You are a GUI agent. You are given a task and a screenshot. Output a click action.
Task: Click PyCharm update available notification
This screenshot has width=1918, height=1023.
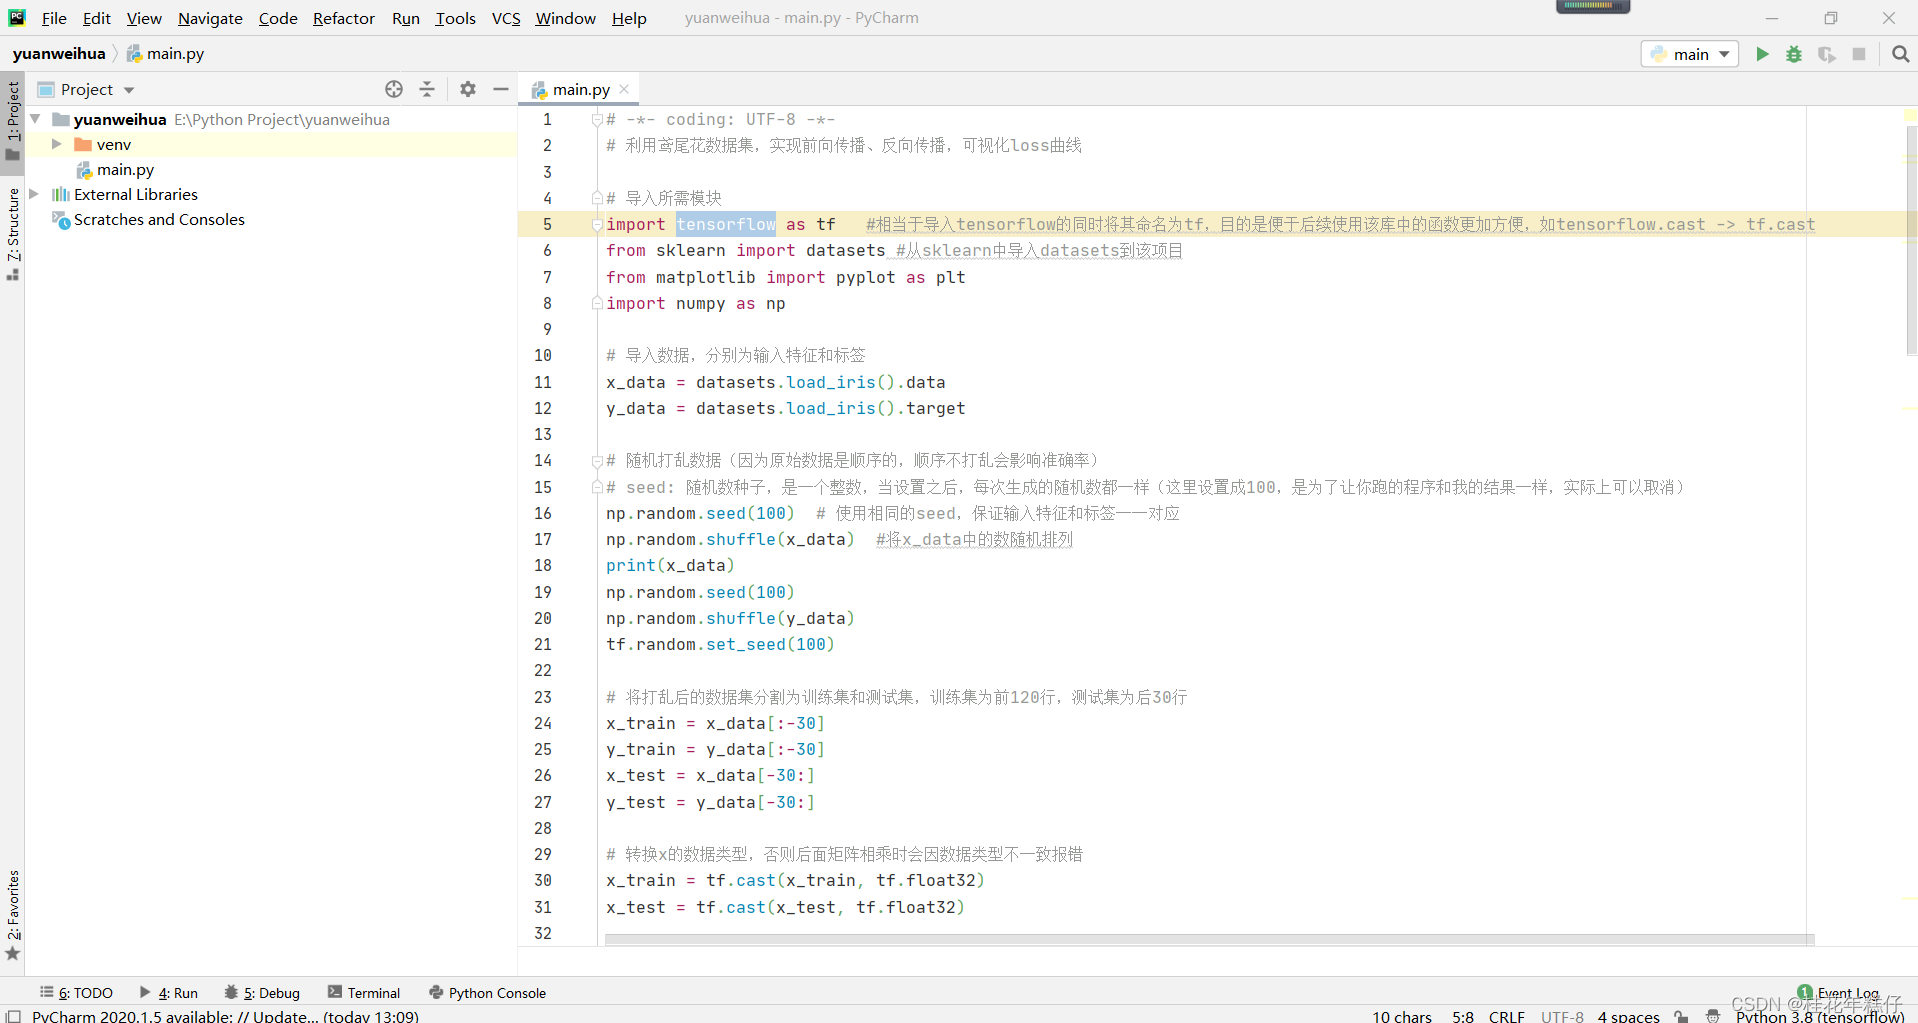point(225,1016)
